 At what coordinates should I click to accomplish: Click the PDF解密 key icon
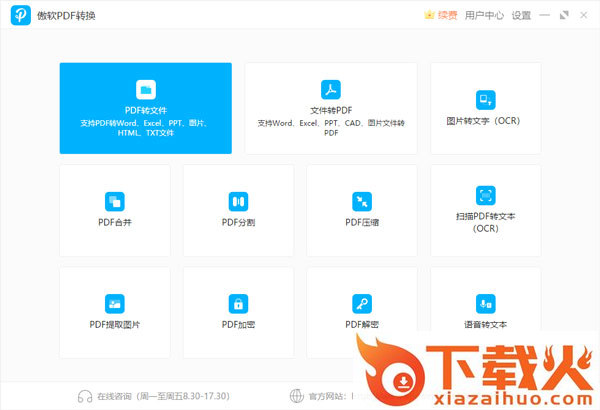[x=362, y=304]
